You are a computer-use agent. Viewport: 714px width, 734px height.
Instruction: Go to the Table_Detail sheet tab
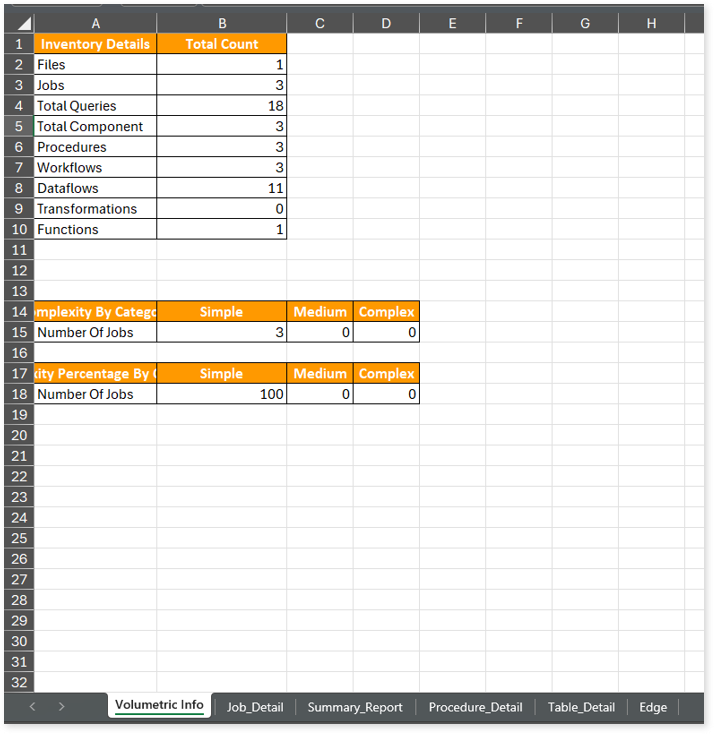[x=581, y=707]
